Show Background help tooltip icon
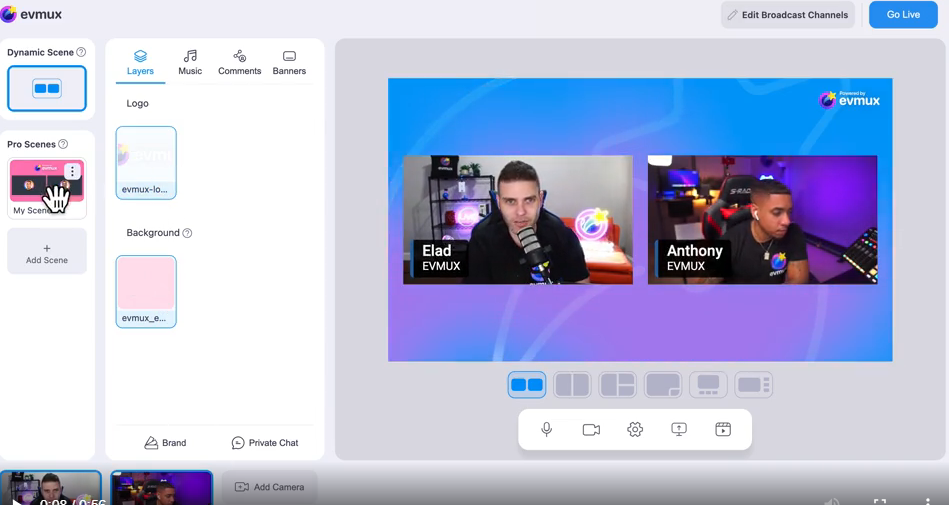The width and height of the screenshot is (949, 505). coord(188,233)
